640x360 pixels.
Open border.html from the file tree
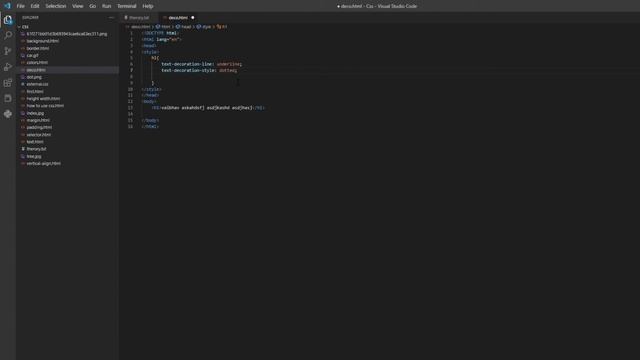pos(38,48)
